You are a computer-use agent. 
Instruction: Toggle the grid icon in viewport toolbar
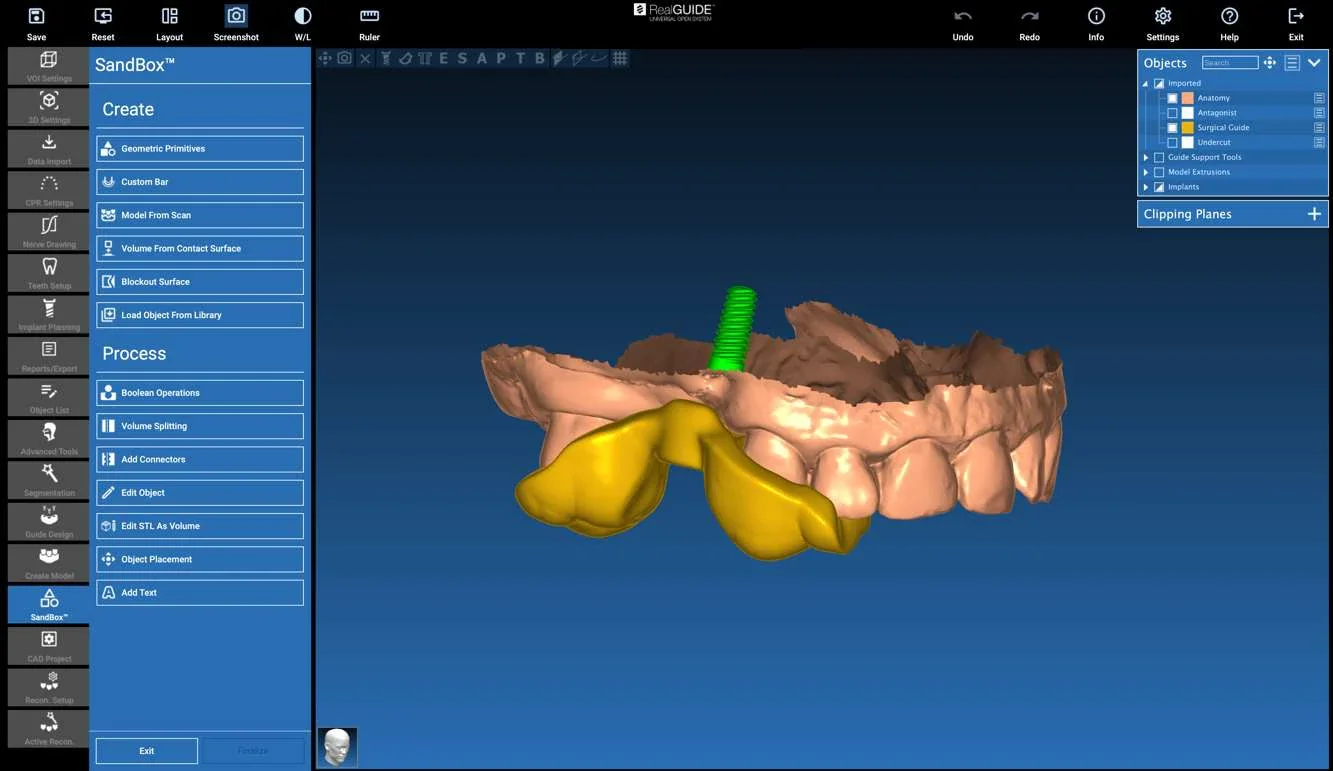pos(620,58)
